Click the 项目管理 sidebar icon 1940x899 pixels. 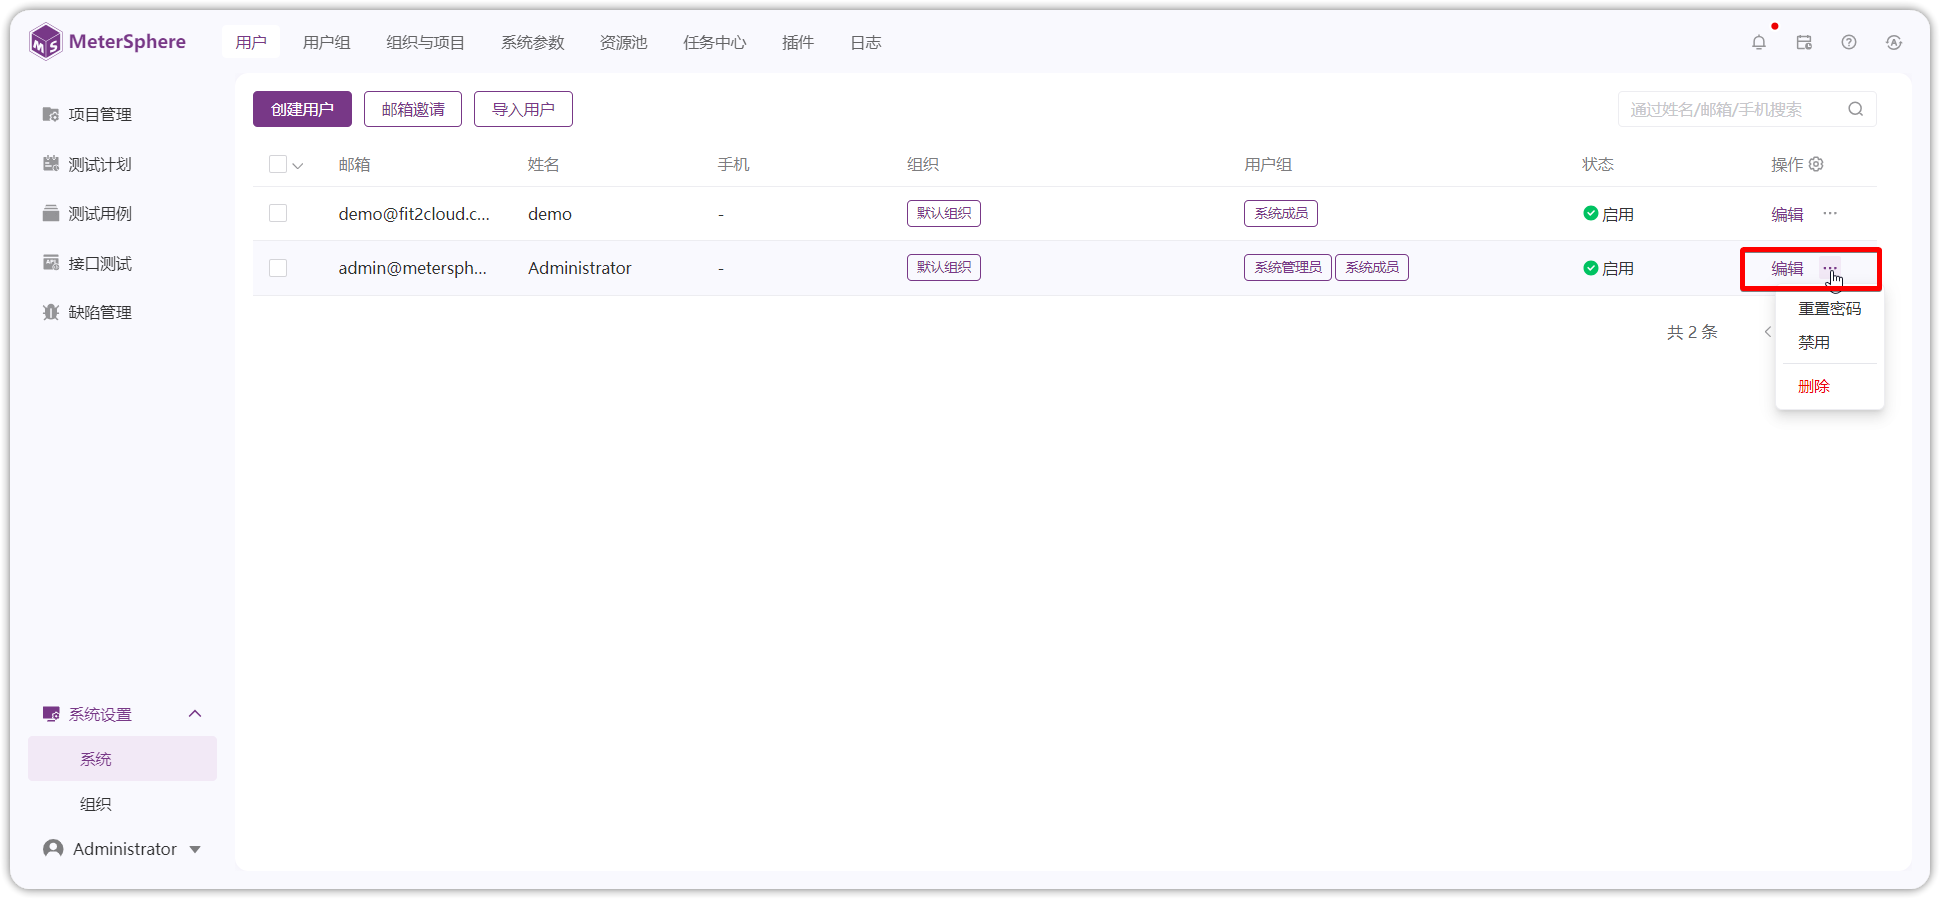tap(51, 114)
